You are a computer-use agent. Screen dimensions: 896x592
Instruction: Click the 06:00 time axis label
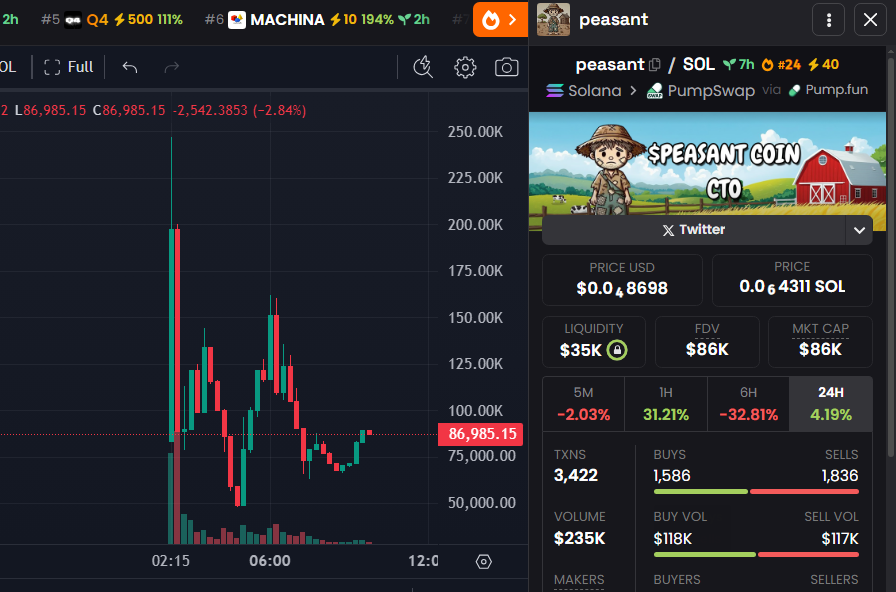270,561
